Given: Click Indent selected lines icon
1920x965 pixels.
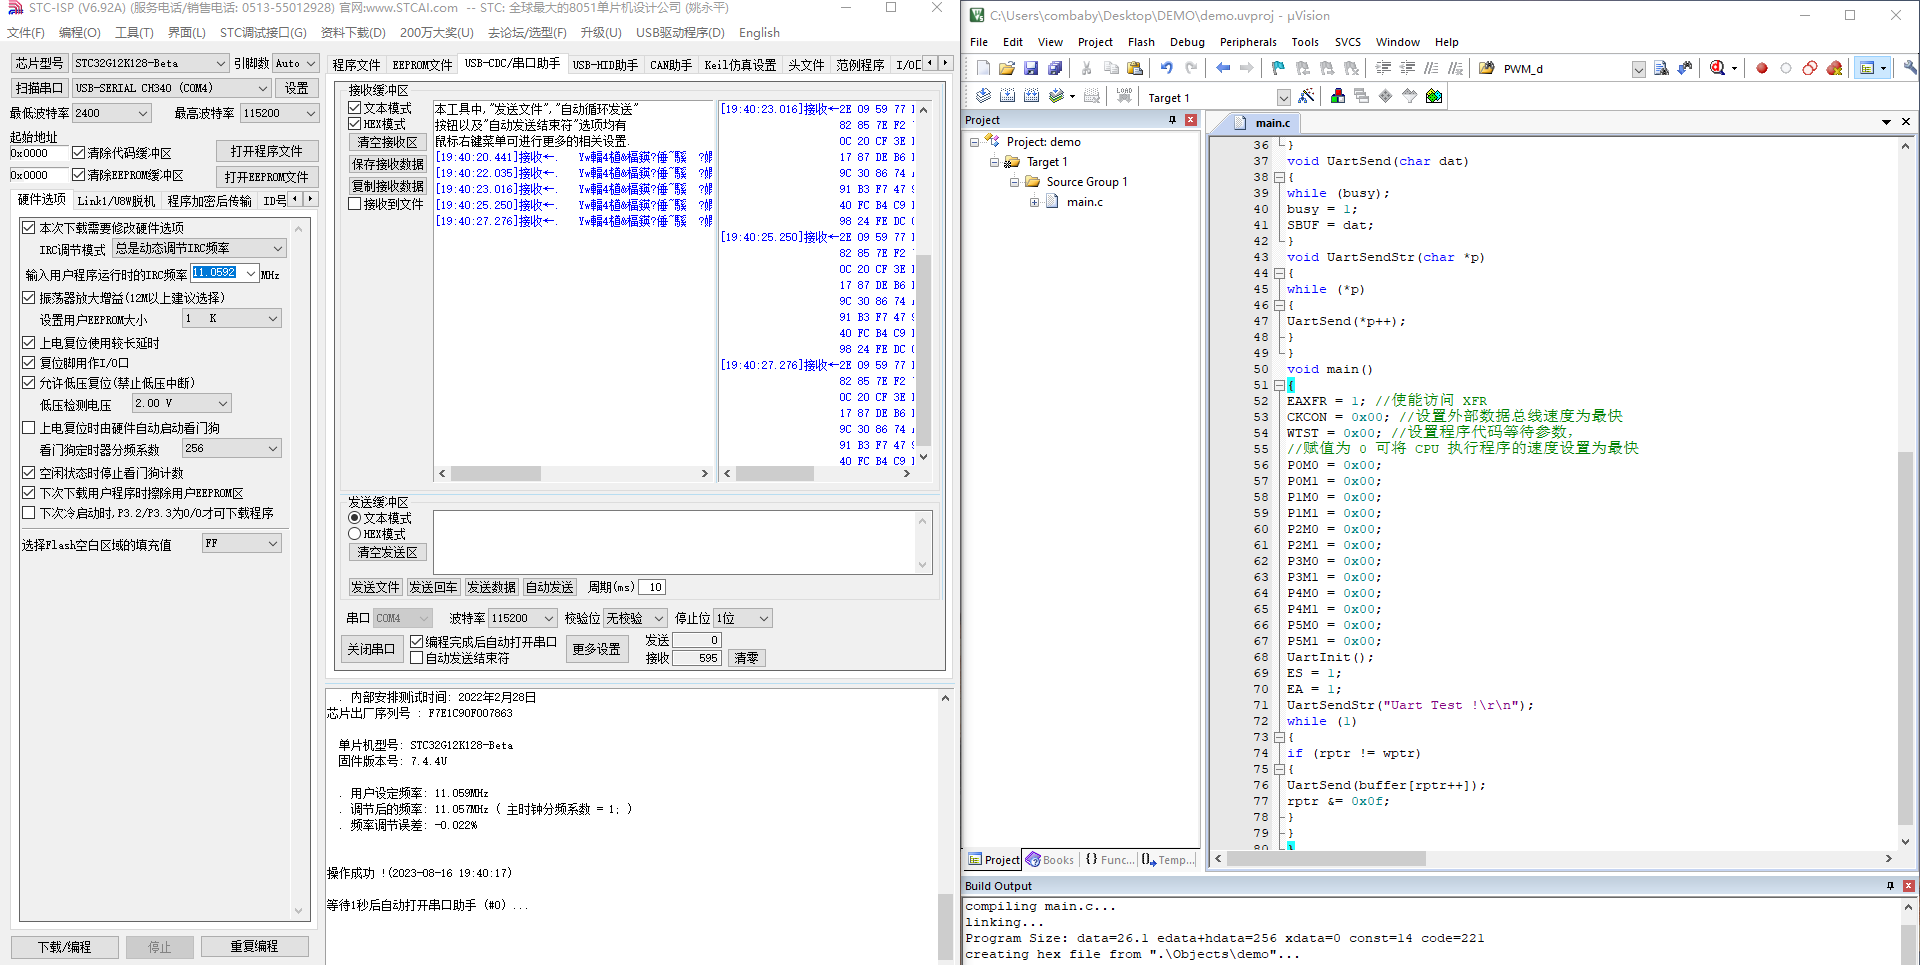Looking at the screenshot, I should 1383,68.
